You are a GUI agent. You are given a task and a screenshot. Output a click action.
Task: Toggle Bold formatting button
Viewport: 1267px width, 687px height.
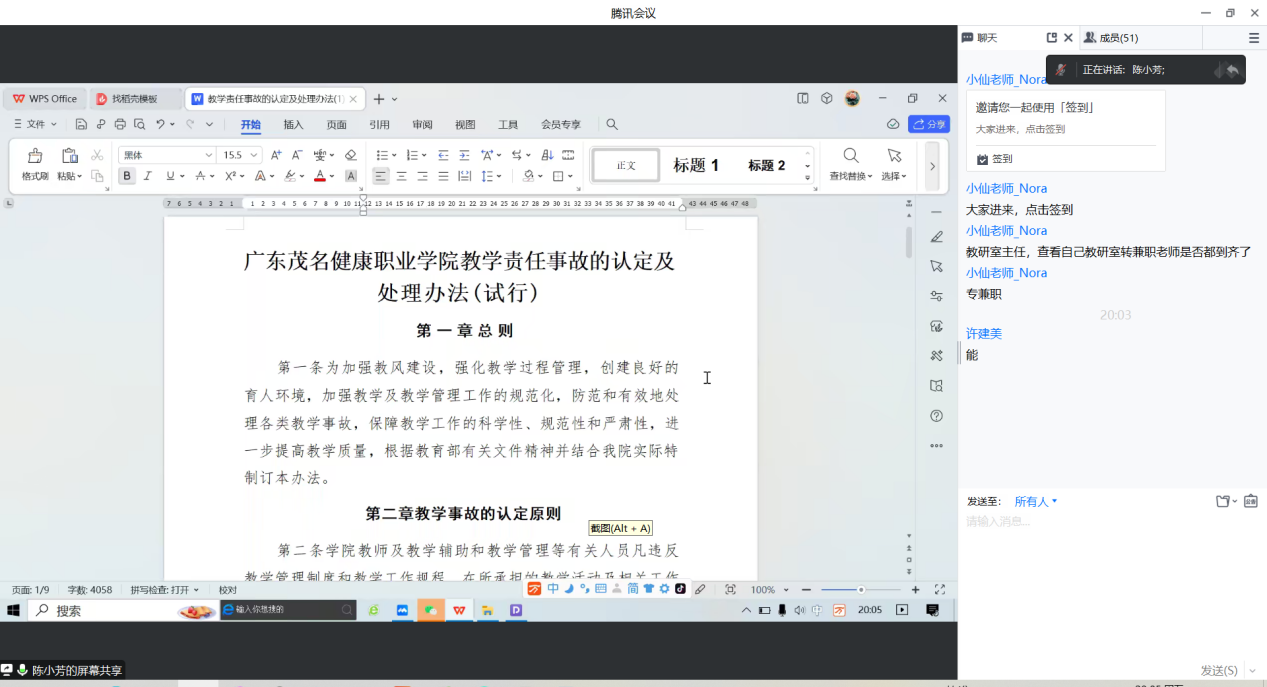point(127,176)
